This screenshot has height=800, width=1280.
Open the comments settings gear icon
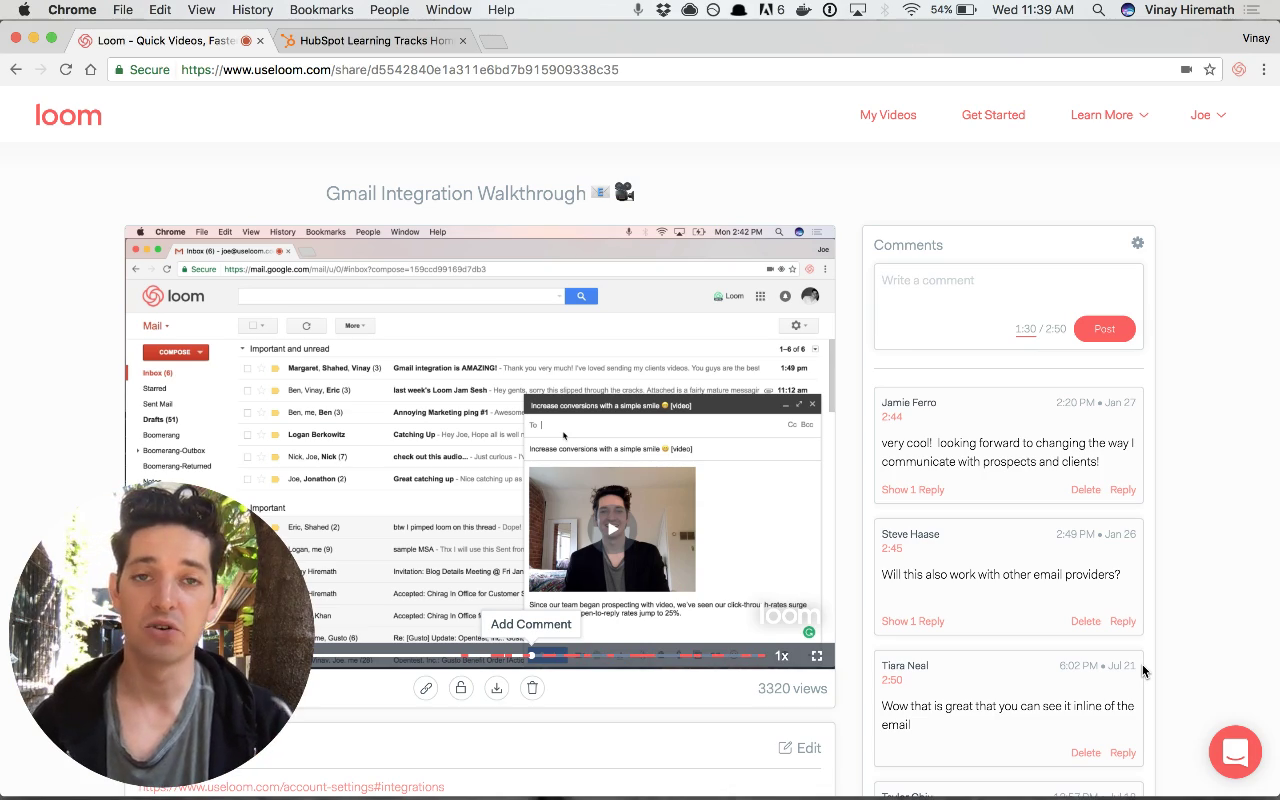point(1137,242)
